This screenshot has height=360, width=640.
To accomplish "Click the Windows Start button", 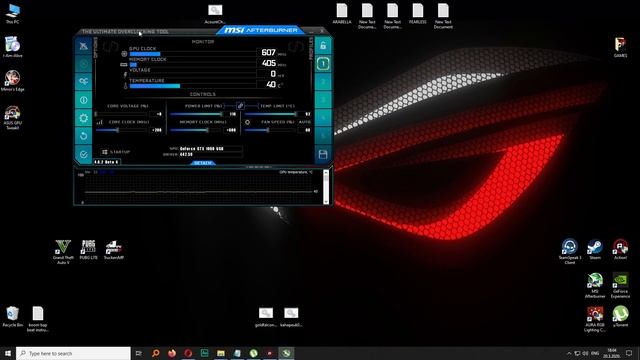I will point(8,353).
